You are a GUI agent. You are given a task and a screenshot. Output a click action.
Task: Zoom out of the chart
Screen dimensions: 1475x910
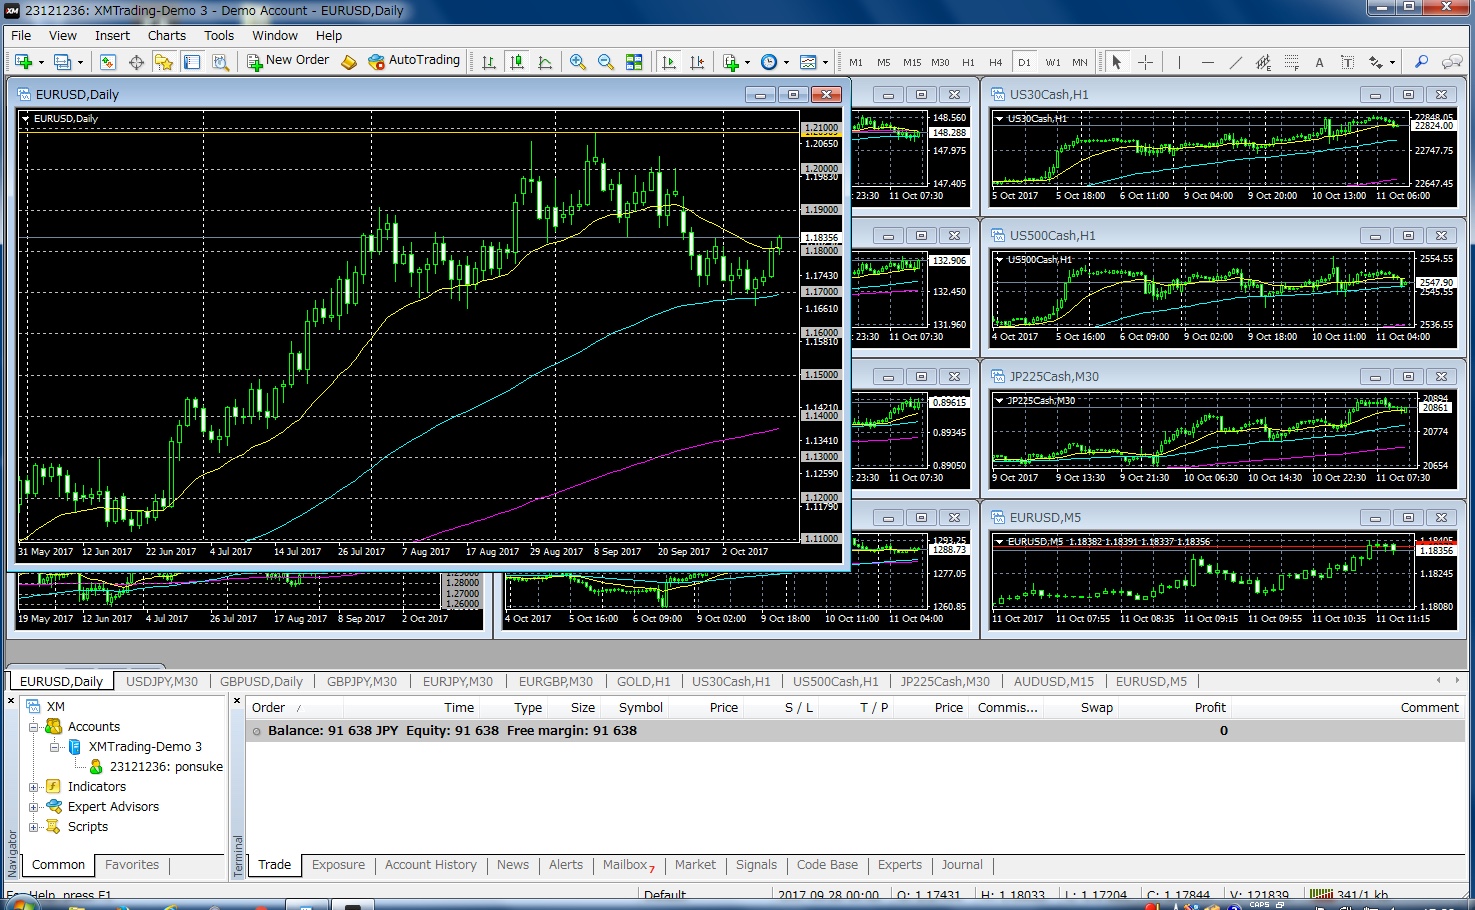(x=606, y=62)
